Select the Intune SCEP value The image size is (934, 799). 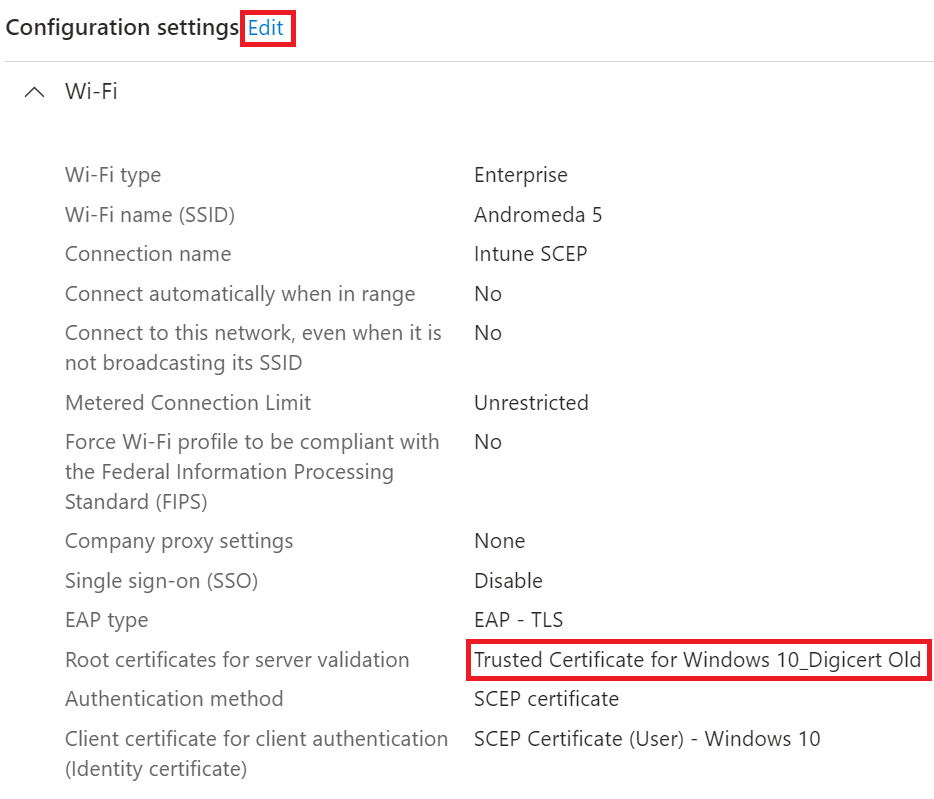[x=530, y=254]
